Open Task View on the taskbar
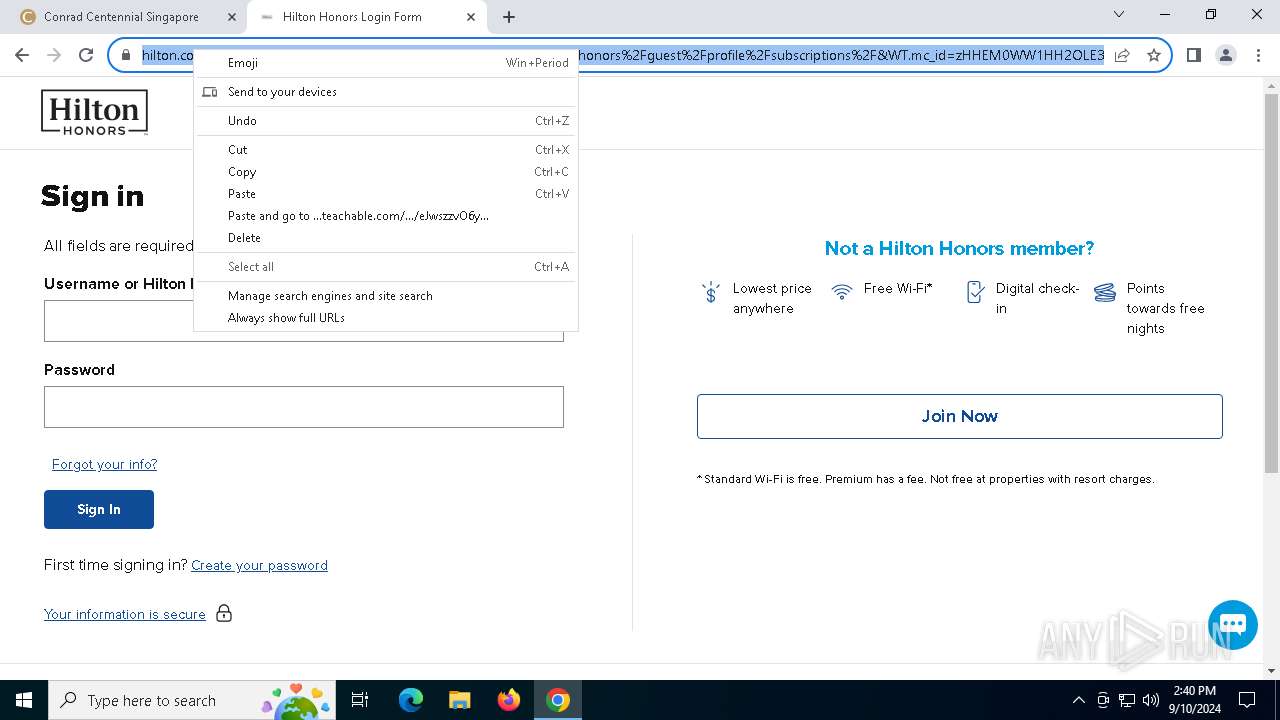The image size is (1280, 720). (361, 700)
